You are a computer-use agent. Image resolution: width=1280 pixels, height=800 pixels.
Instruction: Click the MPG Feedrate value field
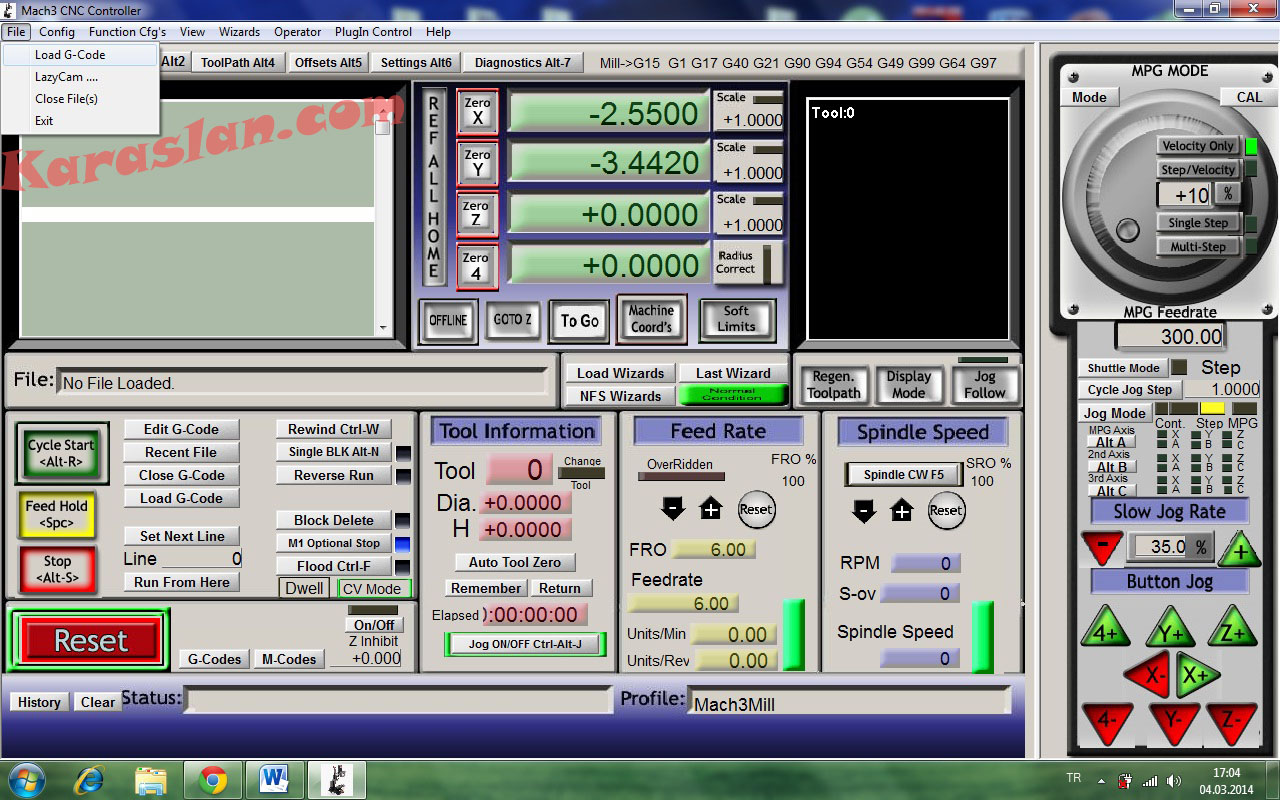[1170, 337]
